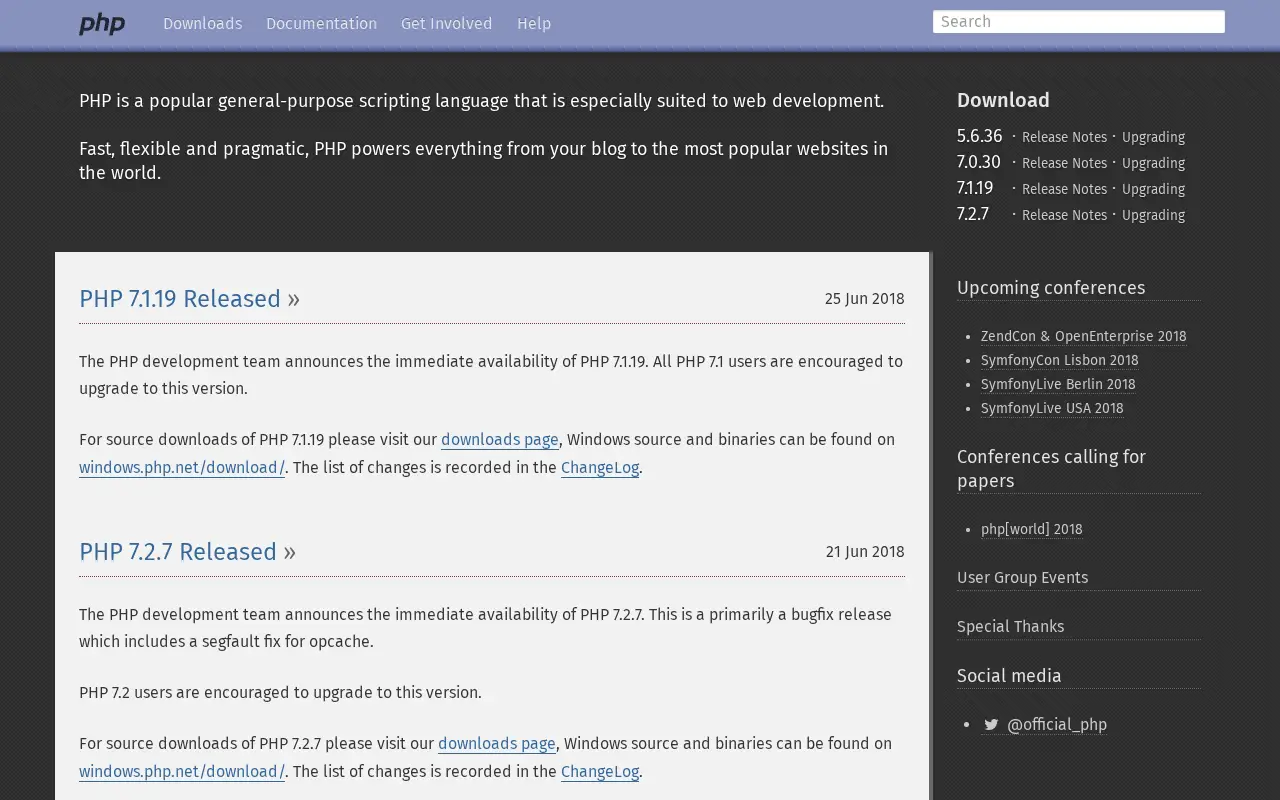Open SymfonyCon Lisbon 2018 conference

pos(1060,361)
